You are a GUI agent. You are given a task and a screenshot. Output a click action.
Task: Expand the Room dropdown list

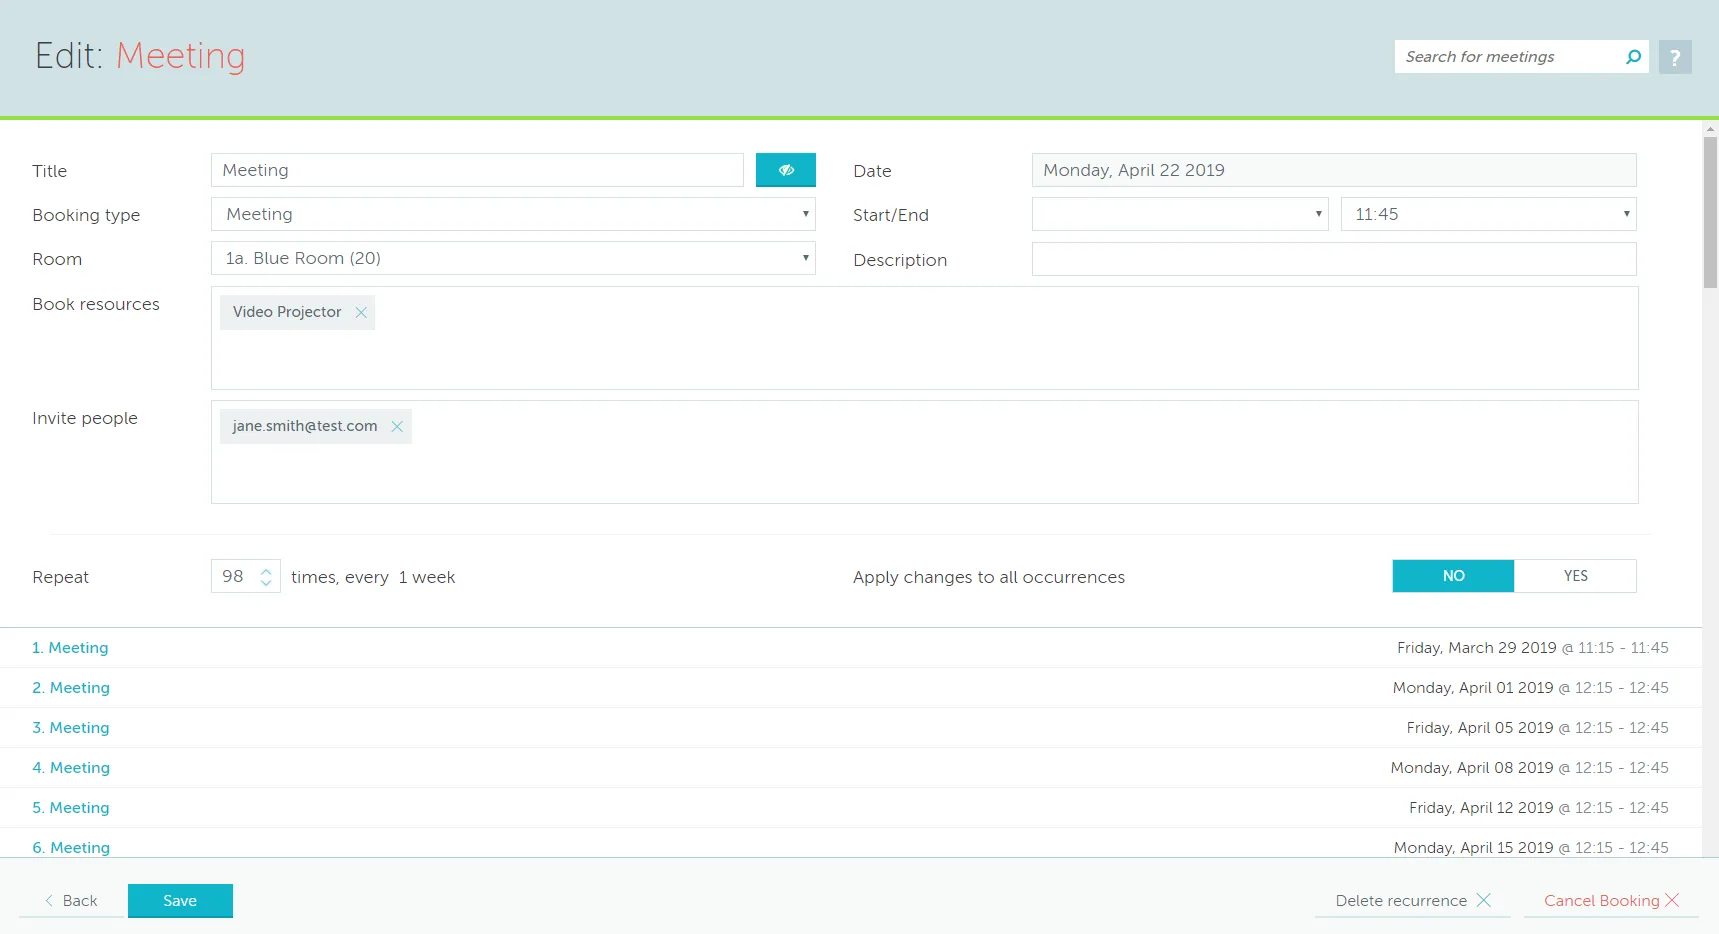tap(513, 258)
